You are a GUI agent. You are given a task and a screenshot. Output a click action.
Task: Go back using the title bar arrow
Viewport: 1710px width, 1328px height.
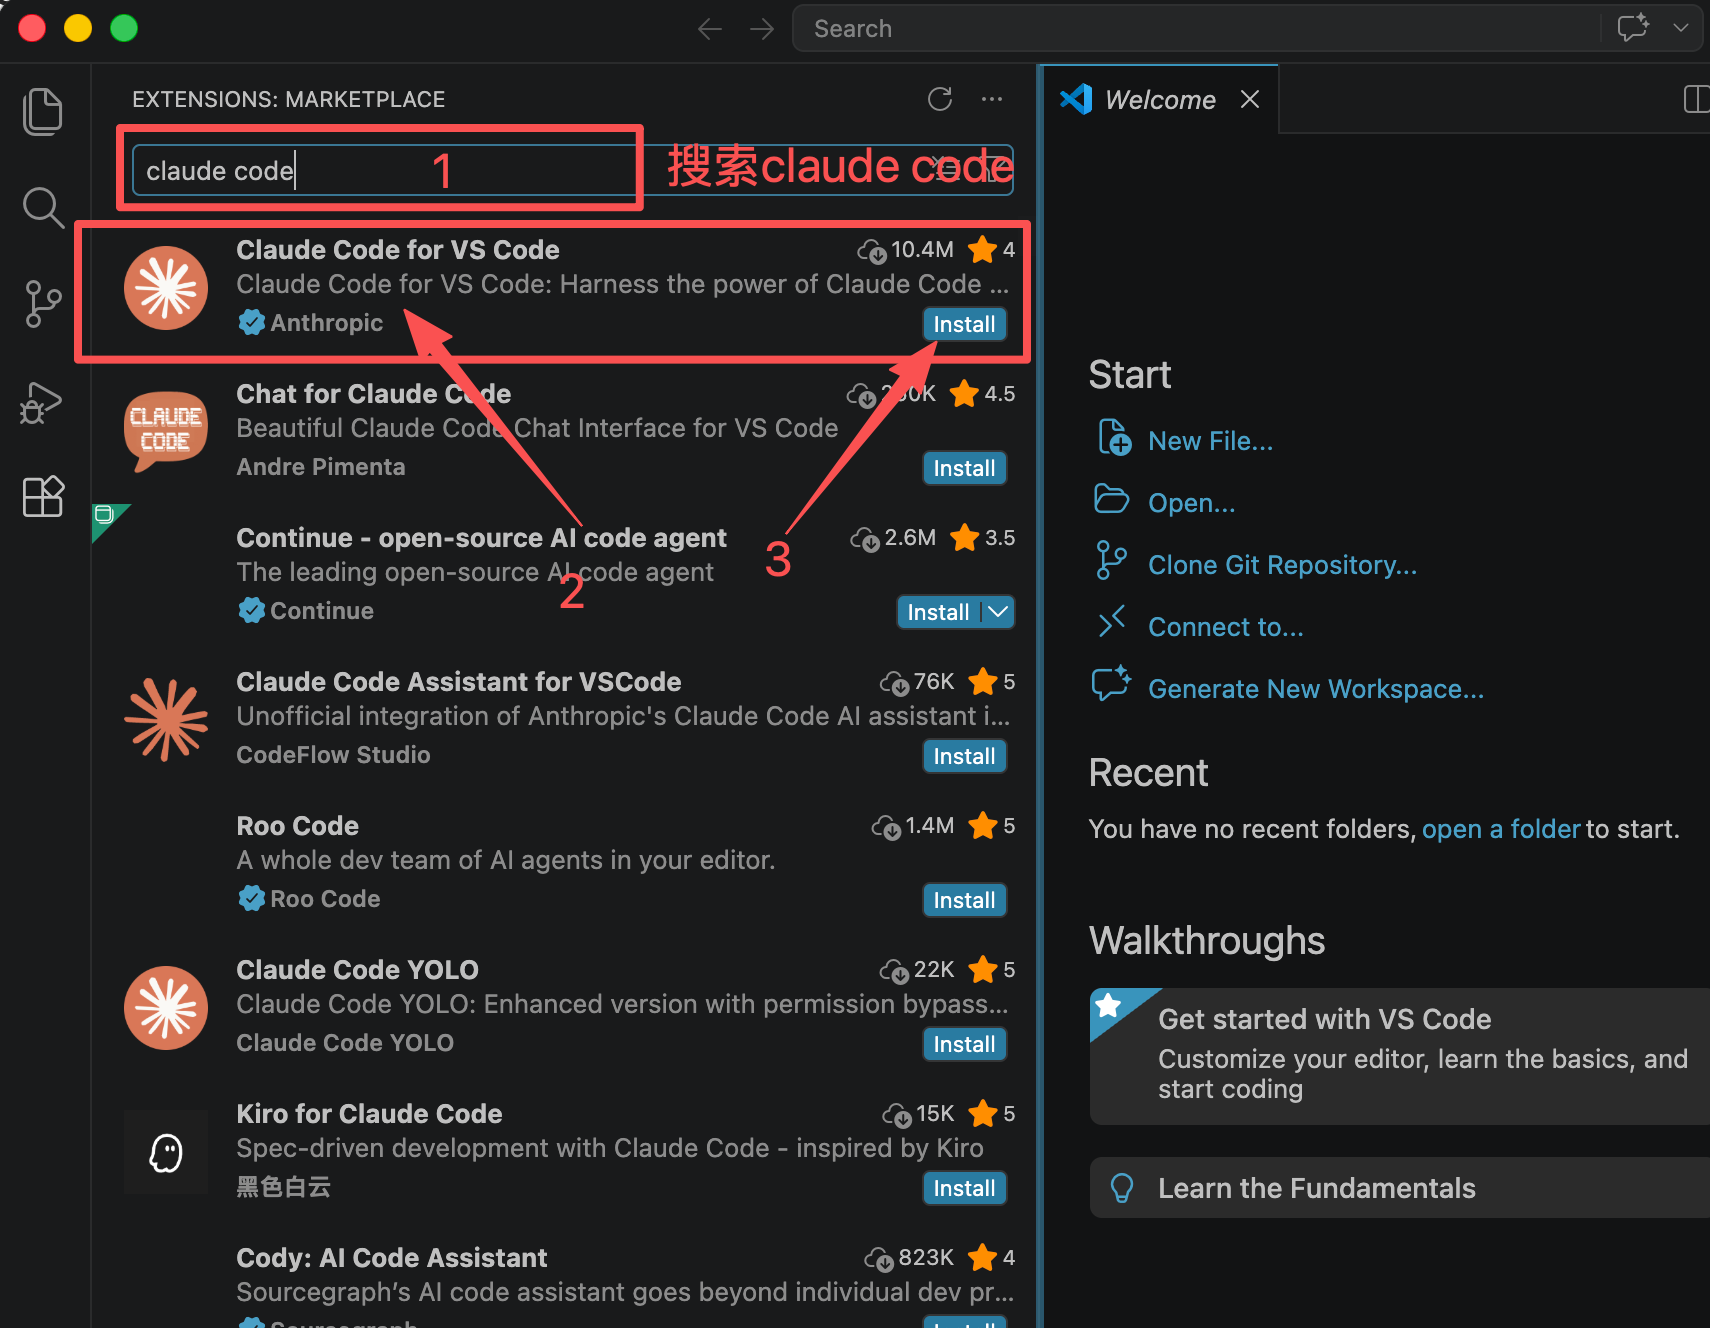click(x=710, y=29)
